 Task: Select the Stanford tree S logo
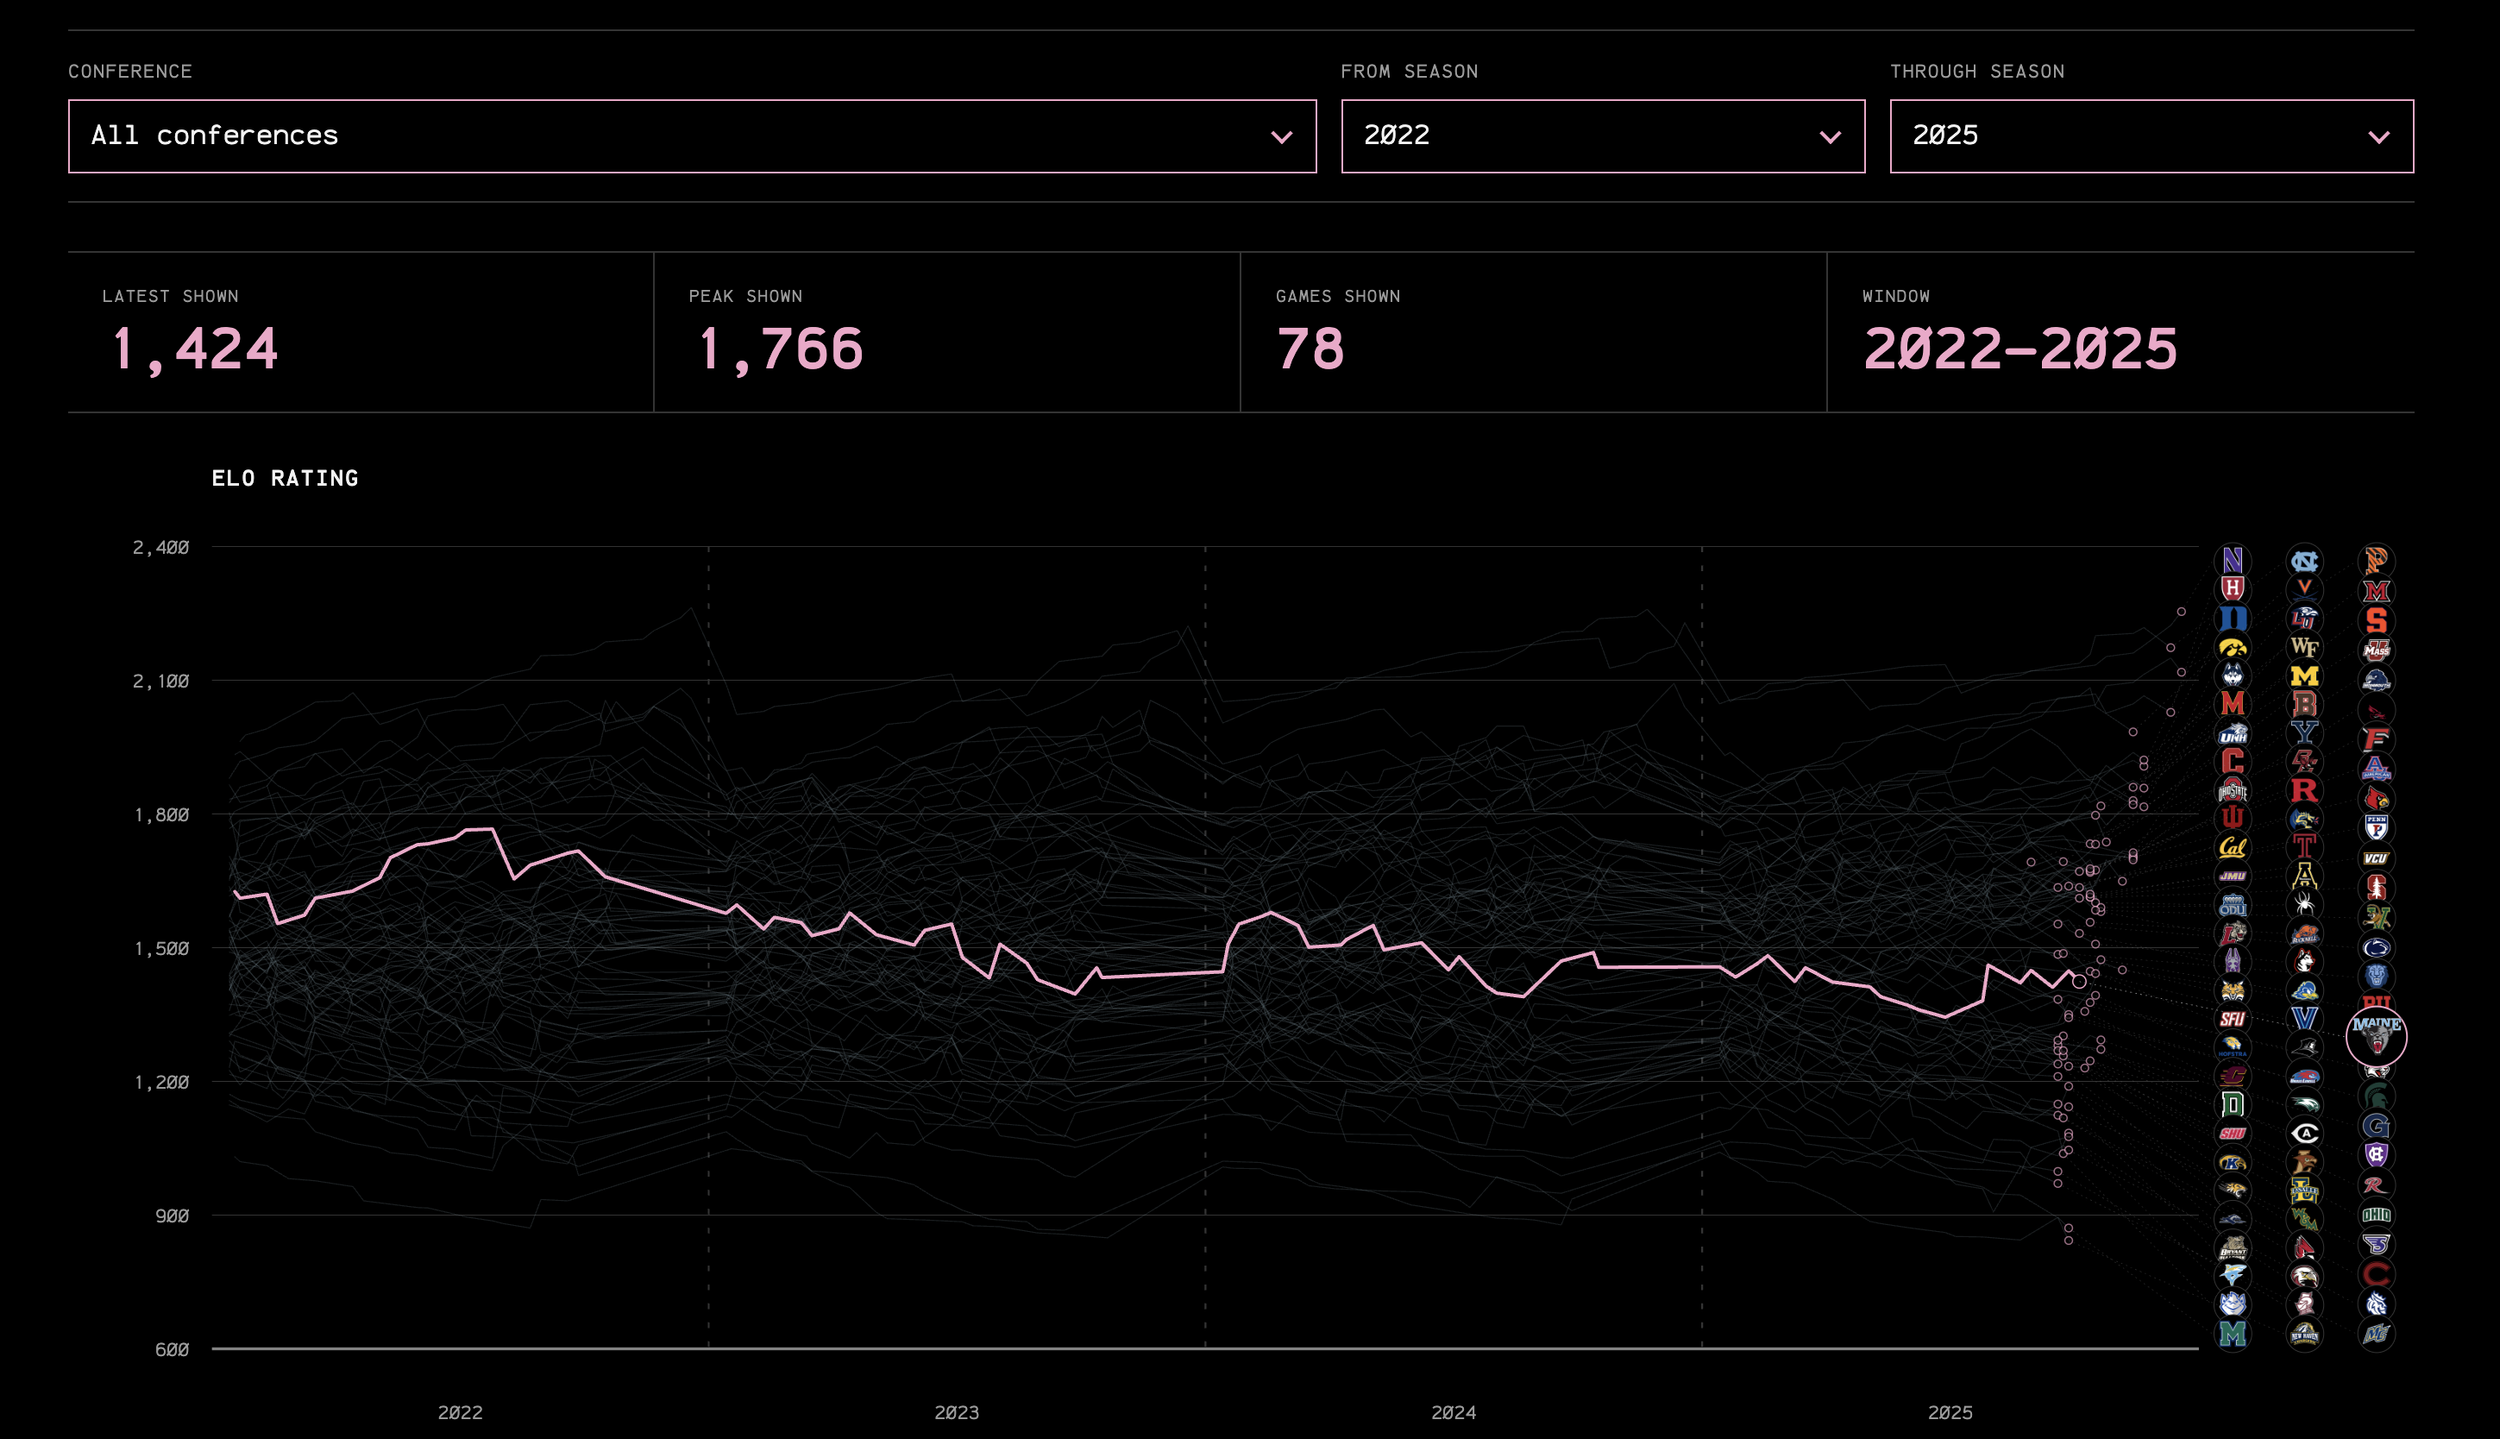coord(2376,887)
